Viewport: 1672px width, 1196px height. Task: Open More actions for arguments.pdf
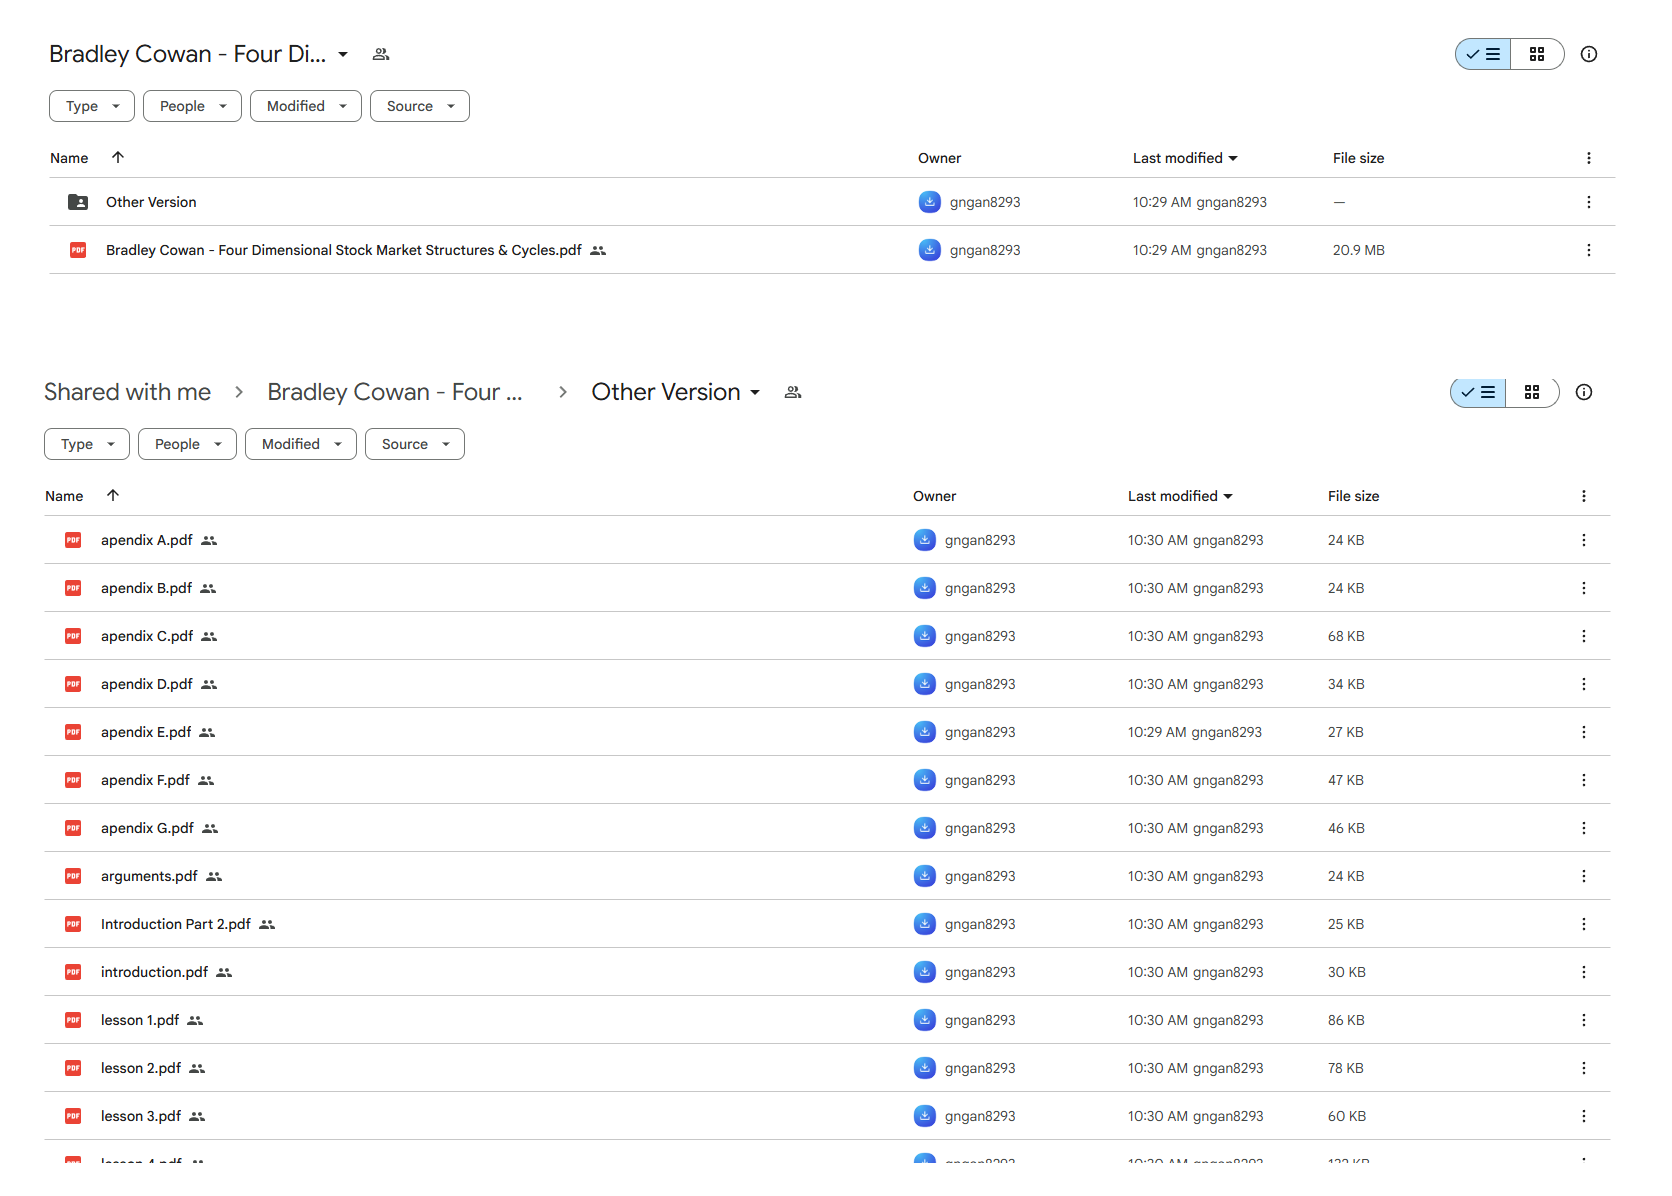click(x=1583, y=876)
